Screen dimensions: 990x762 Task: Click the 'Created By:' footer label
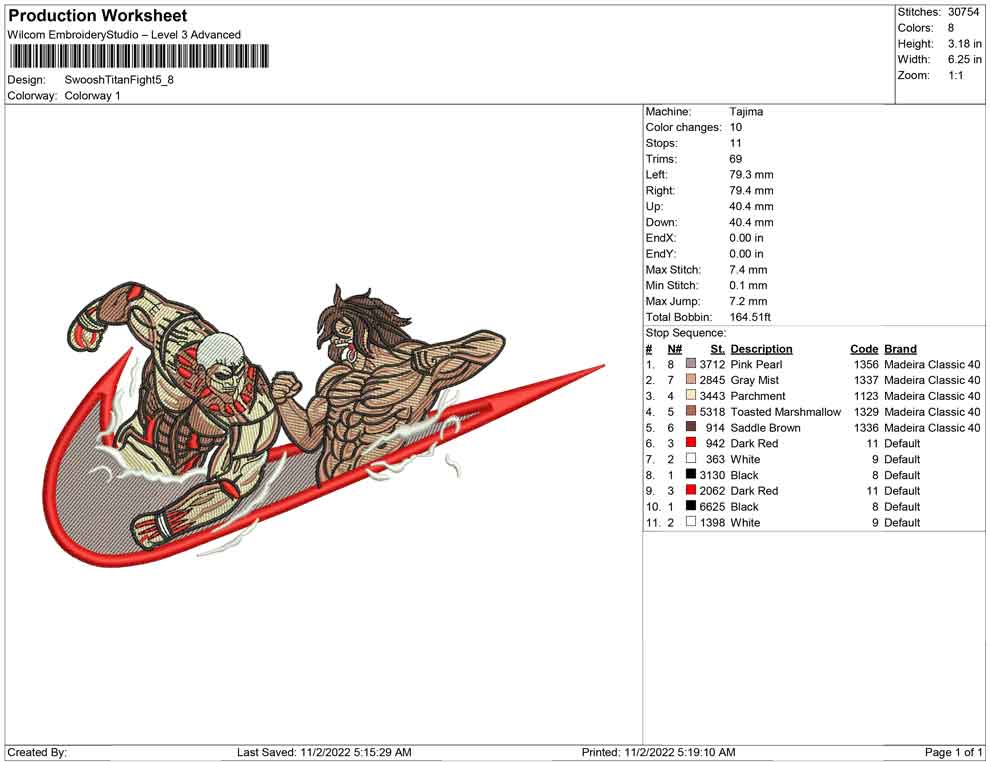pos(37,752)
